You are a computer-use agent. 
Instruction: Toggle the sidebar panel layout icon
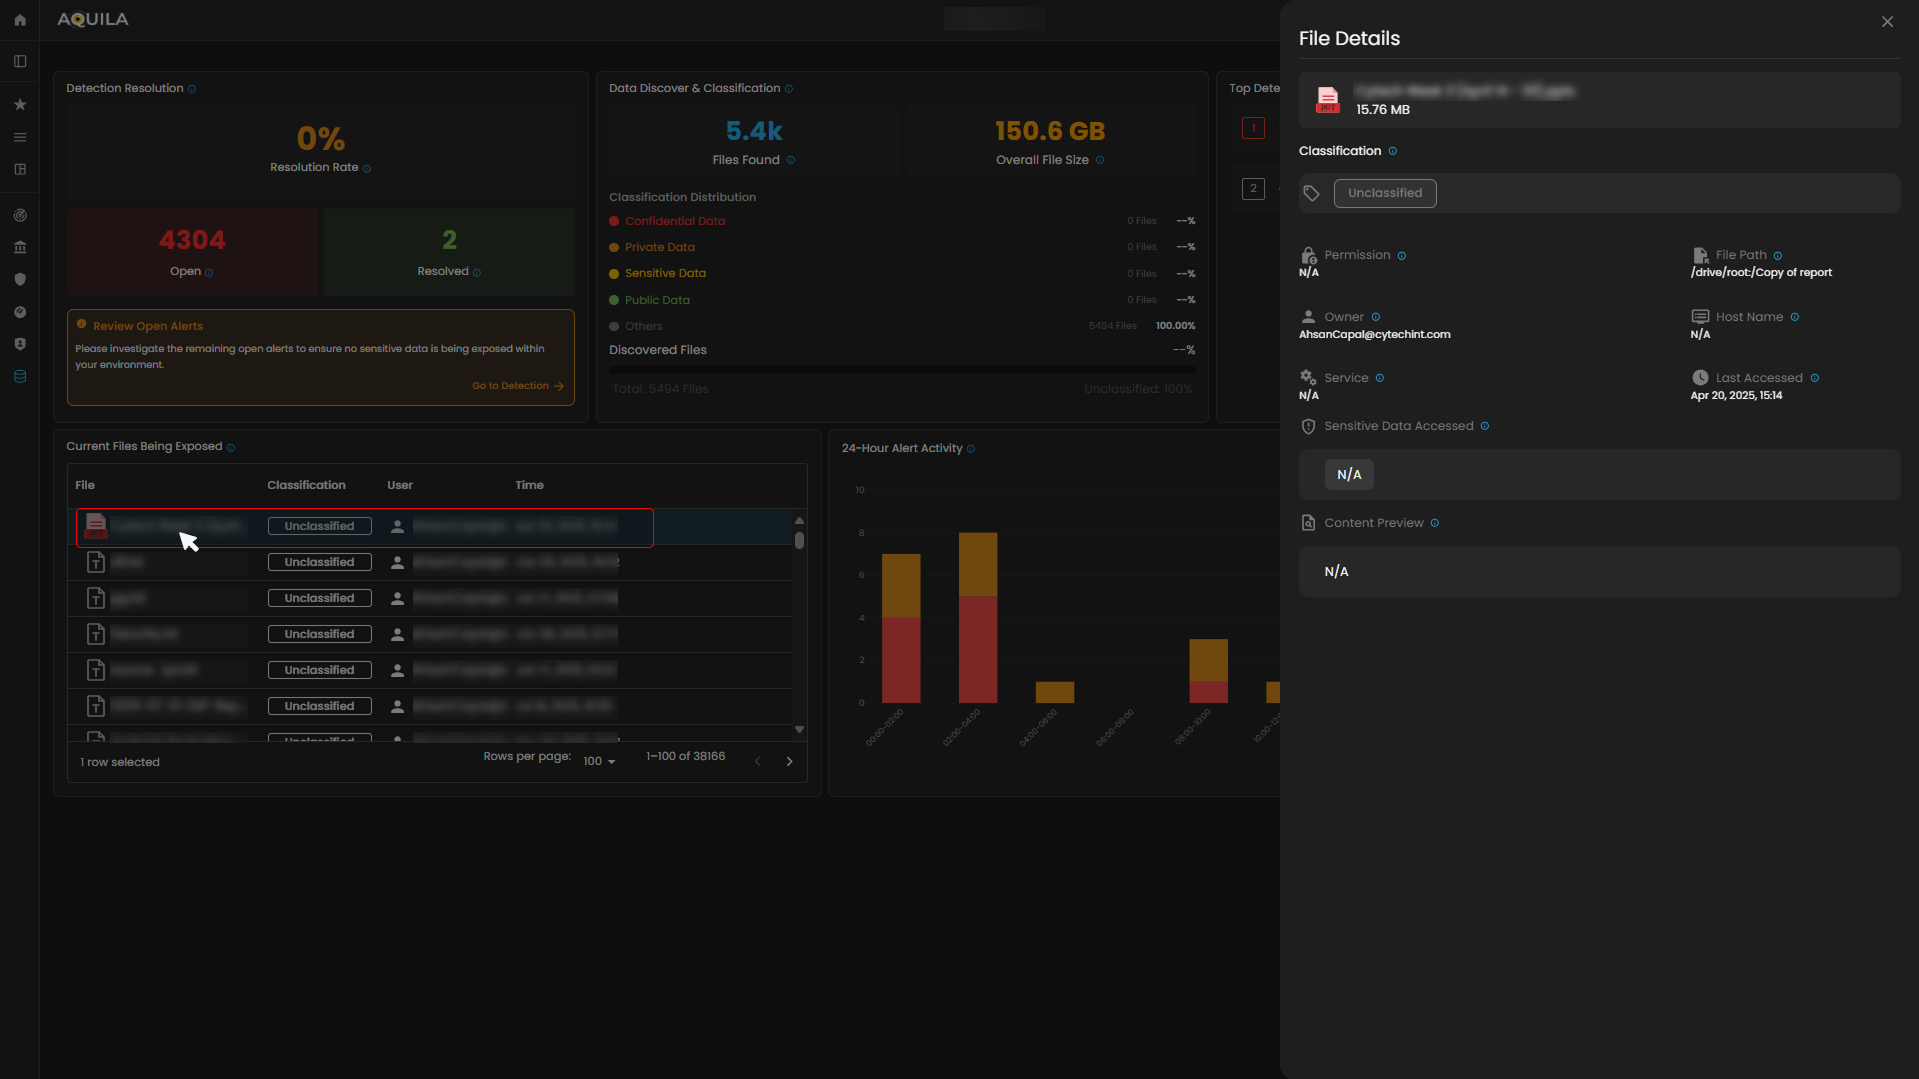pyautogui.click(x=20, y=61)
